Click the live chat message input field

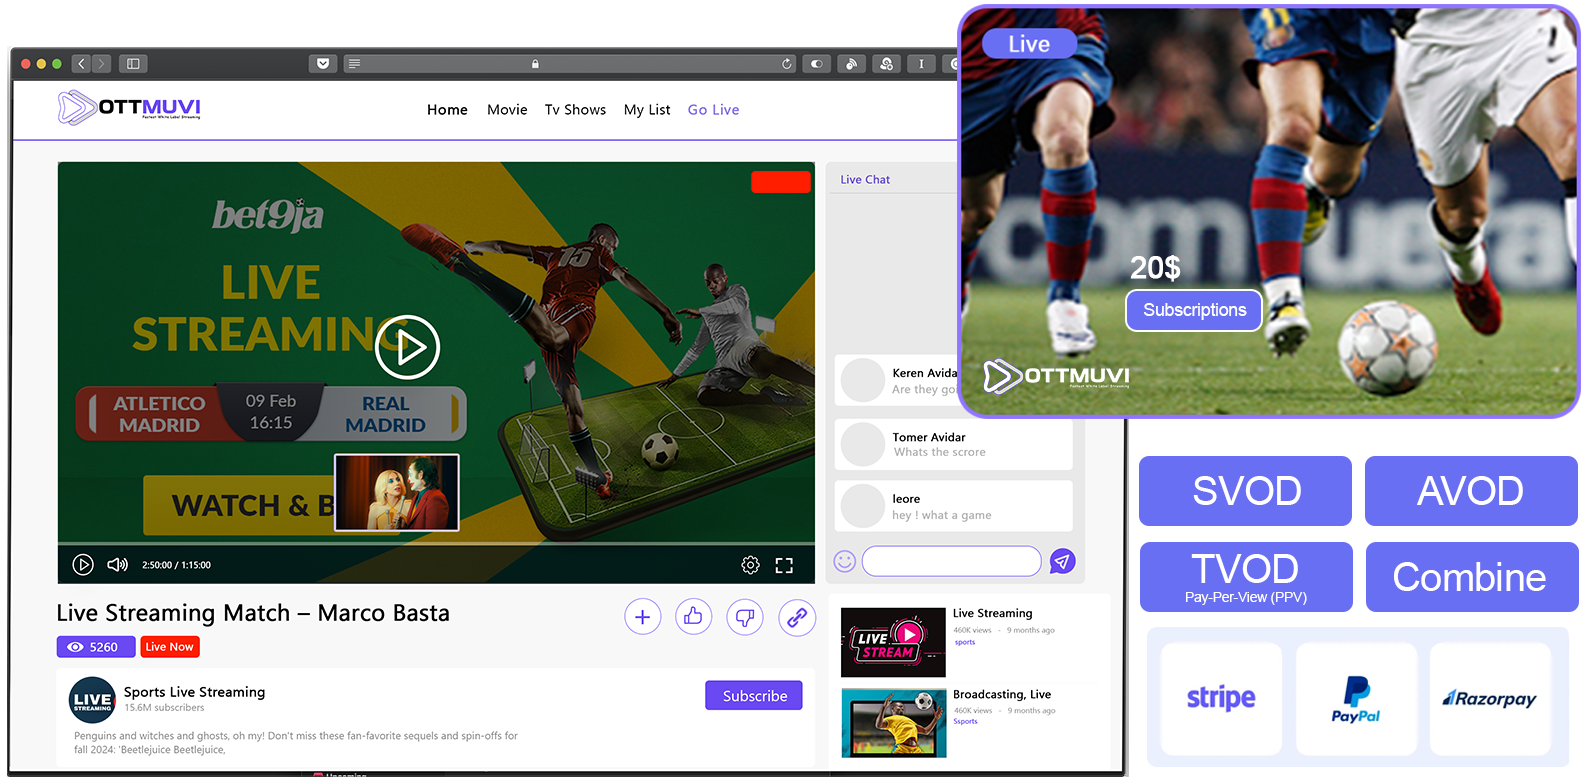952,561
